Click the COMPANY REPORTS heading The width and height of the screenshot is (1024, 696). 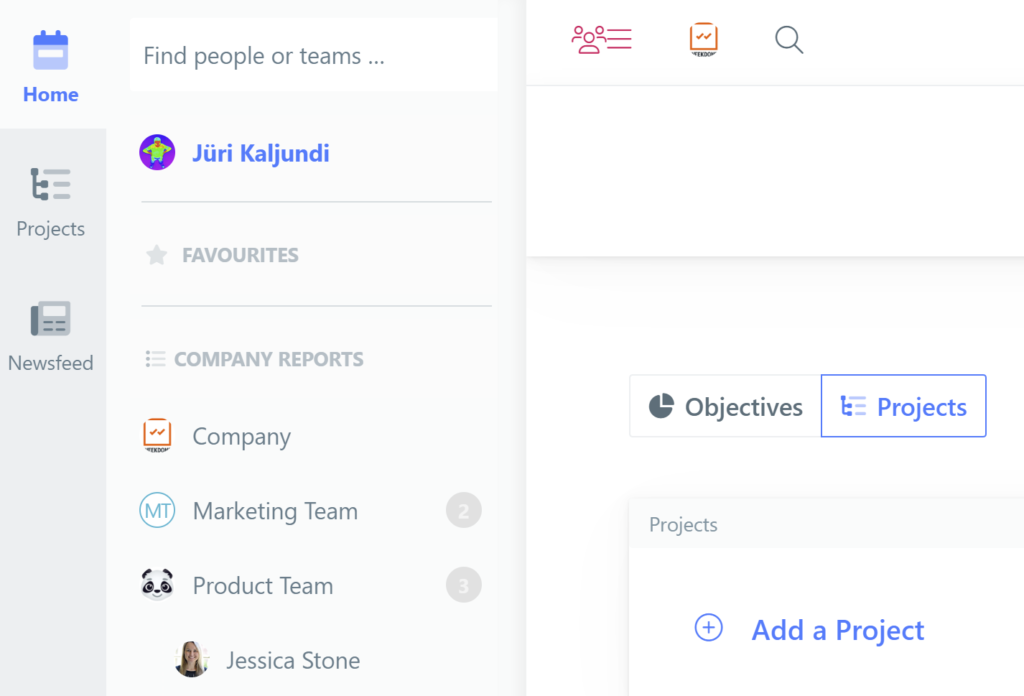269,359
